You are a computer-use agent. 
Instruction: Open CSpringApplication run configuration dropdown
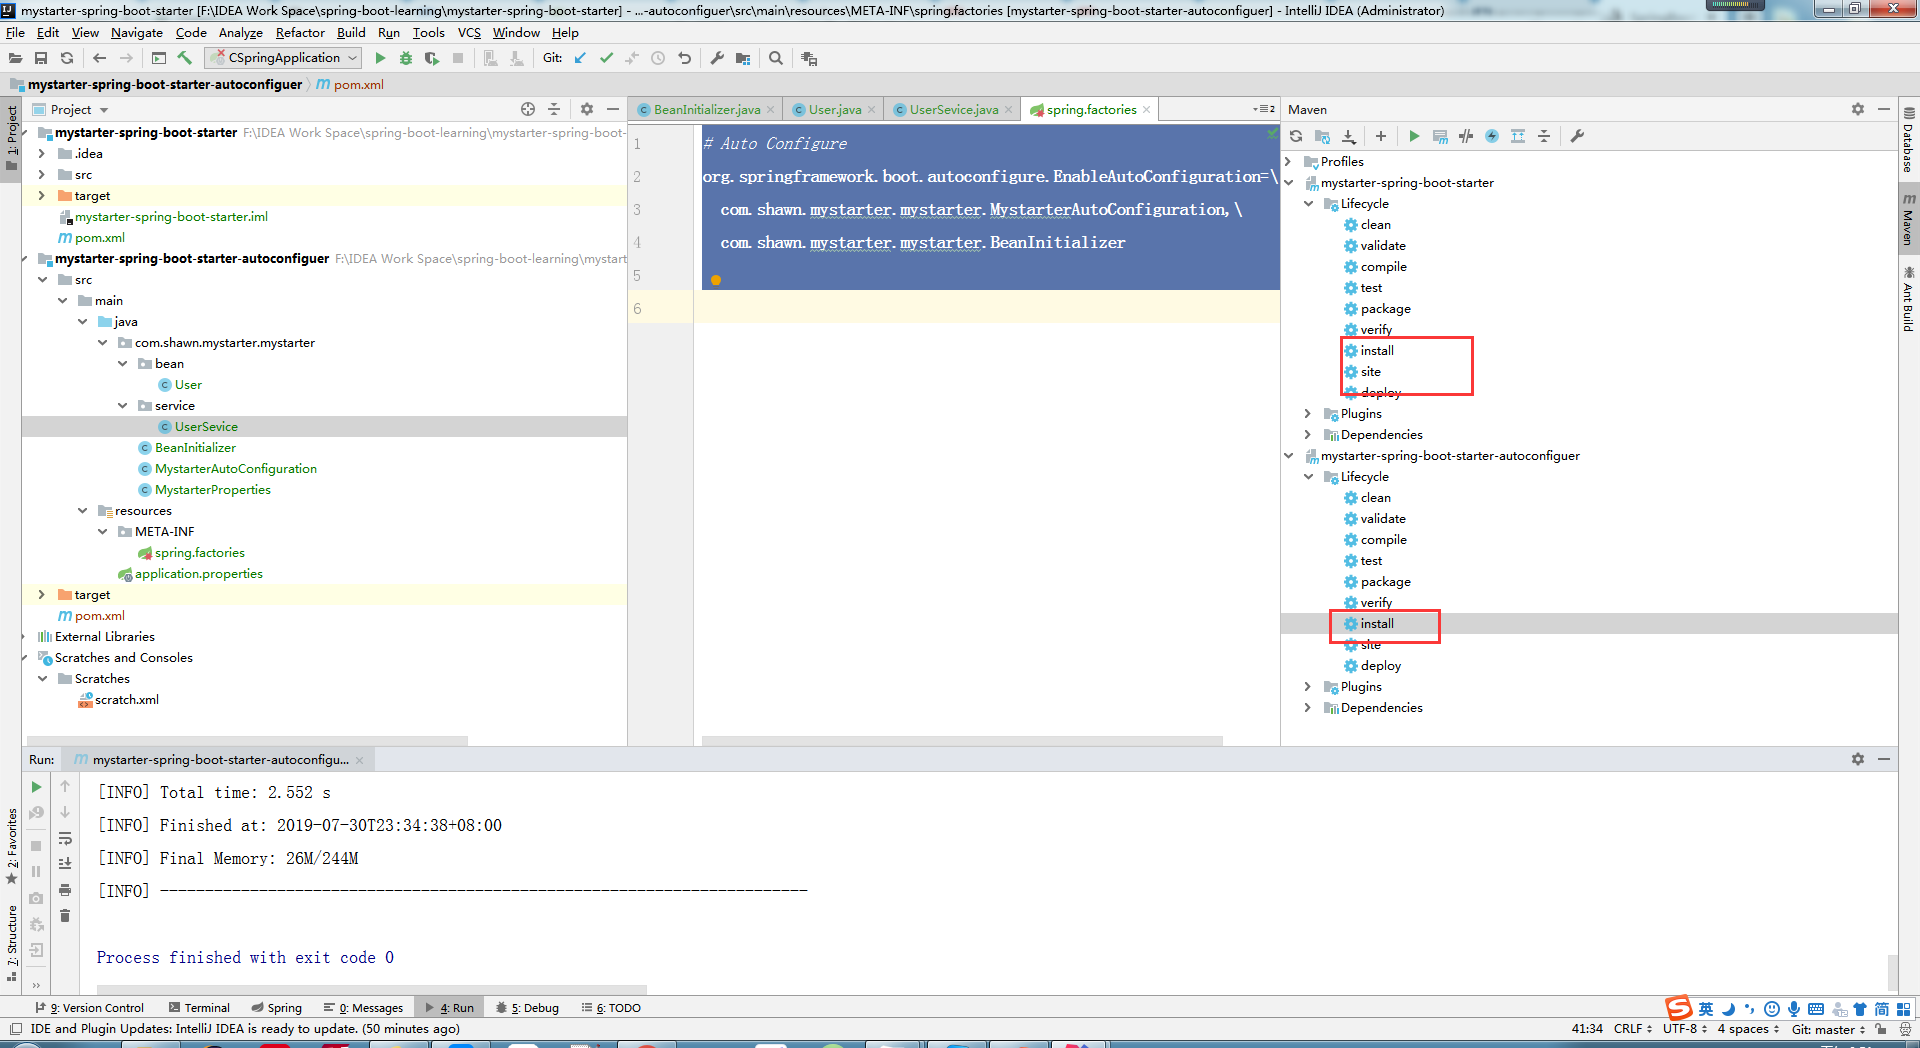[285, 58]
